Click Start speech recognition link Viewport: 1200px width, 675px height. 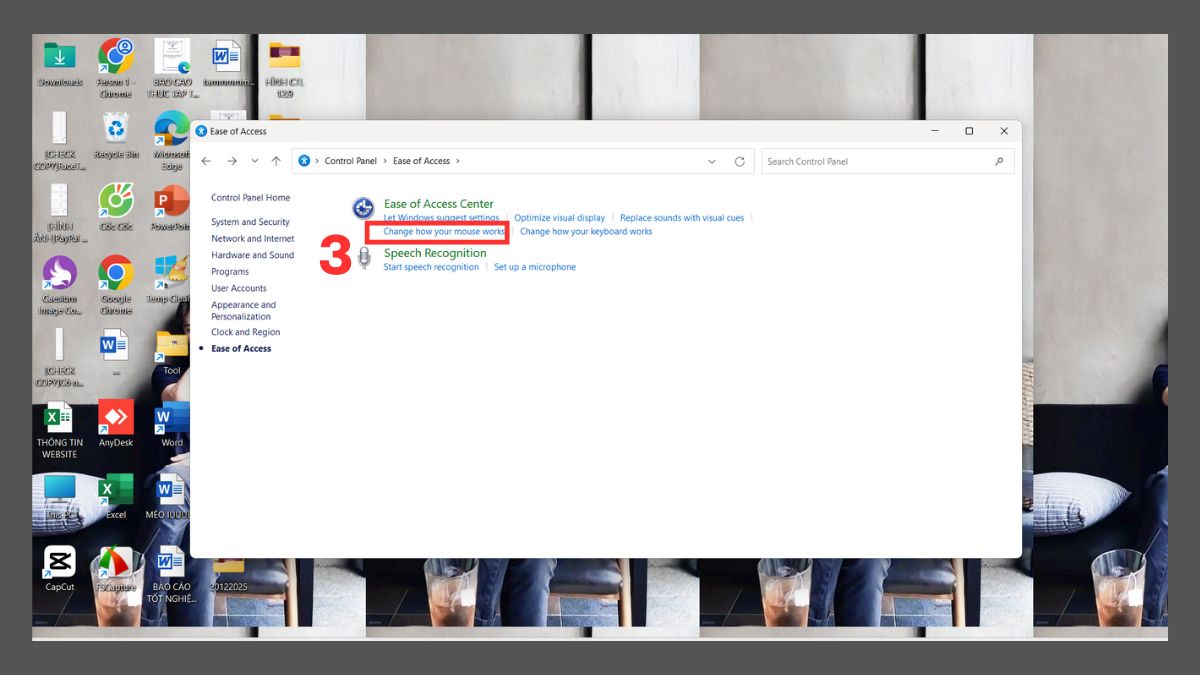coord(431,267)
